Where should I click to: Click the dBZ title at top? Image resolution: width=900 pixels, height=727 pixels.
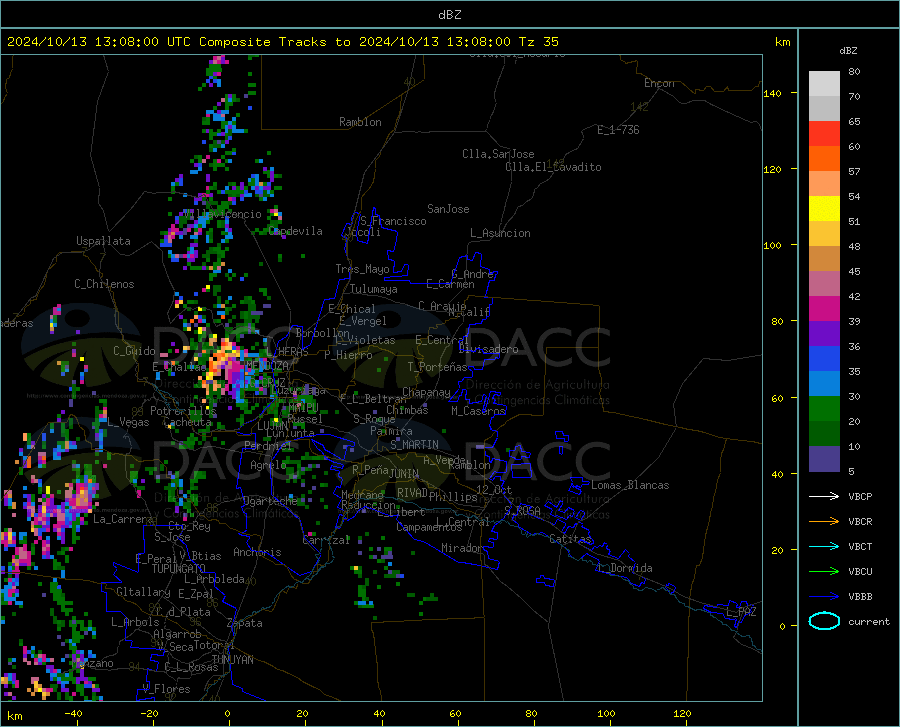[x=449, y=15]
